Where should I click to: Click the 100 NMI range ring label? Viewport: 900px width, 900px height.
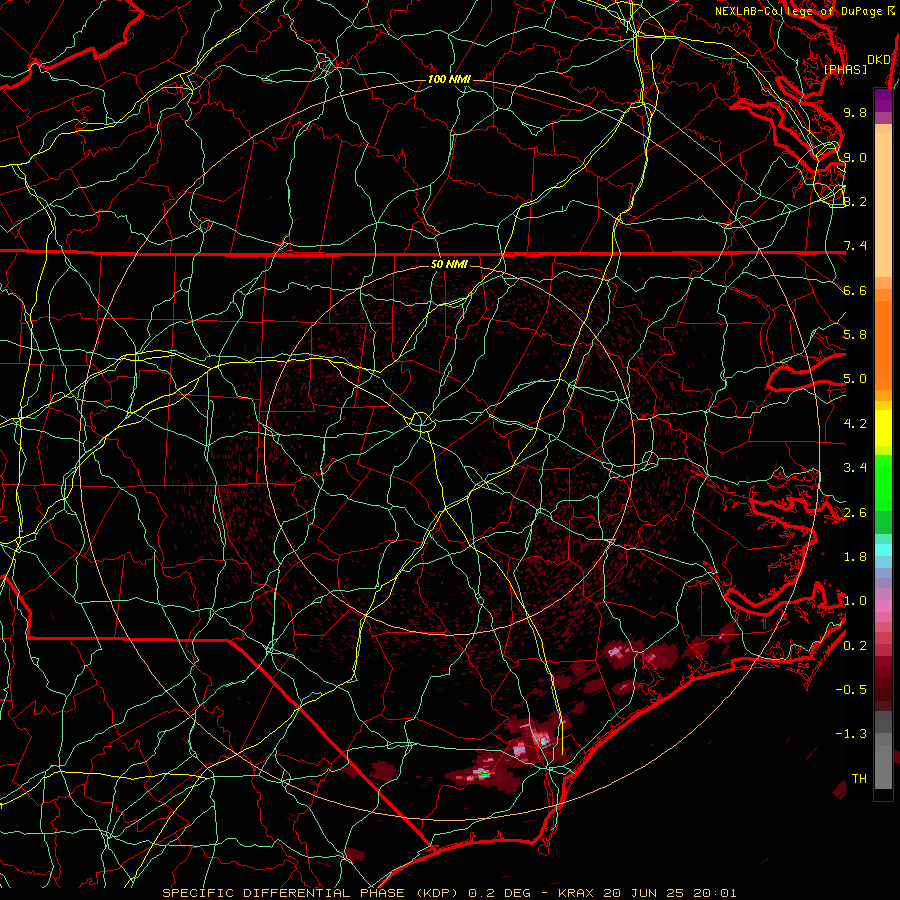(449, 79)
